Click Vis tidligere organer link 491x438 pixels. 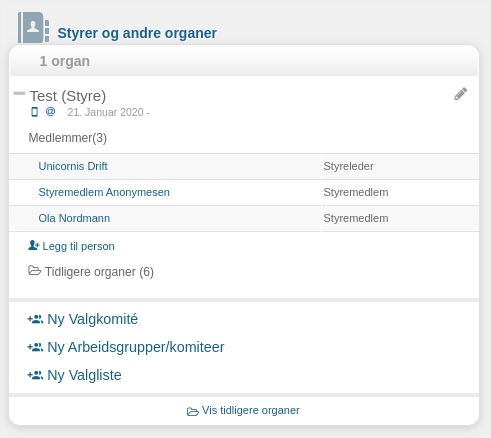[251, 410]
